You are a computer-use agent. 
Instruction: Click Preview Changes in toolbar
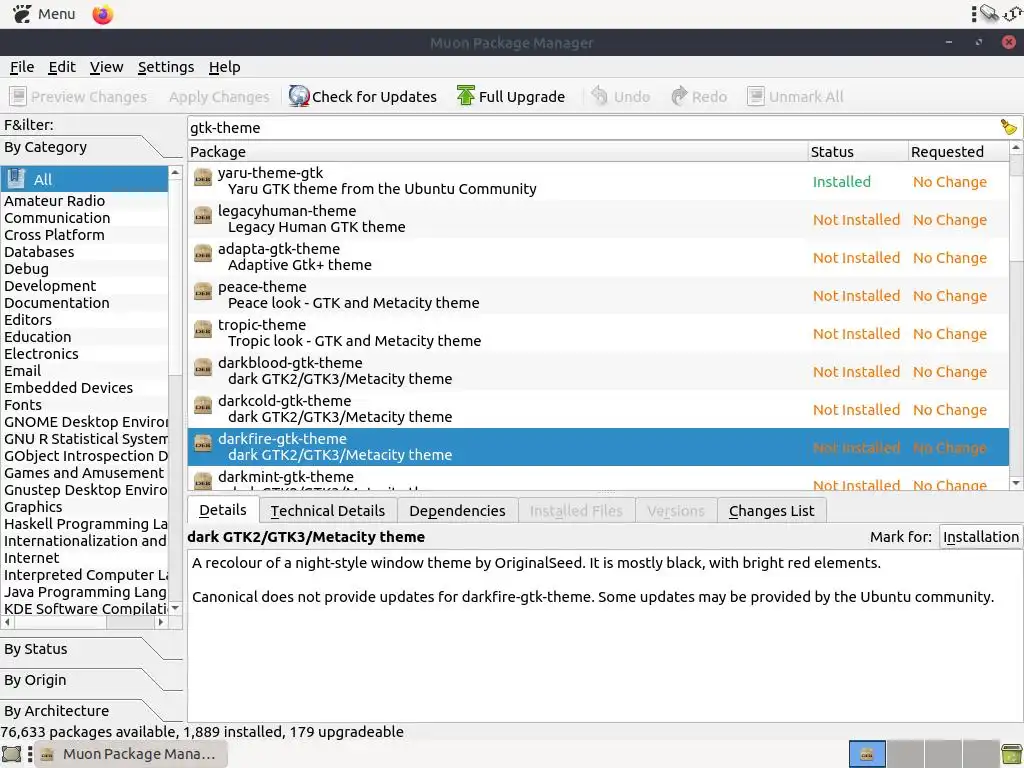(x=78, y=97)
